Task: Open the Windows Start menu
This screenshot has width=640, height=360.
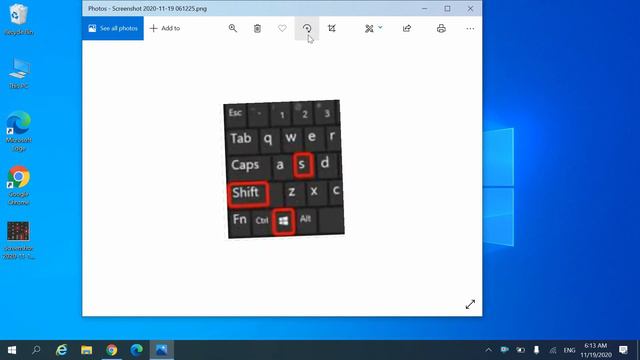Action: click(x=12, y=350)
